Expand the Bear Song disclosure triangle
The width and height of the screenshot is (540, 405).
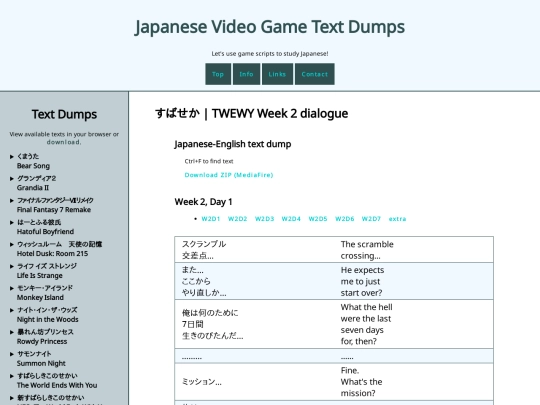(12, 157)
